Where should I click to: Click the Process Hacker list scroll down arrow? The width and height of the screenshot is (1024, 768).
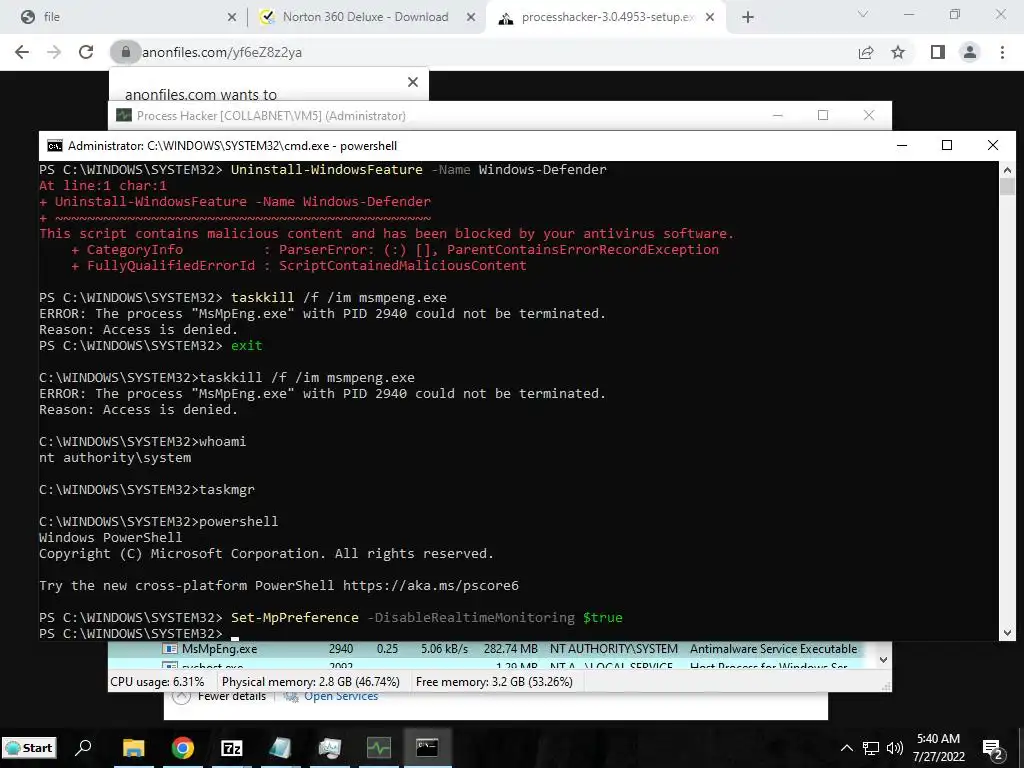883,660
